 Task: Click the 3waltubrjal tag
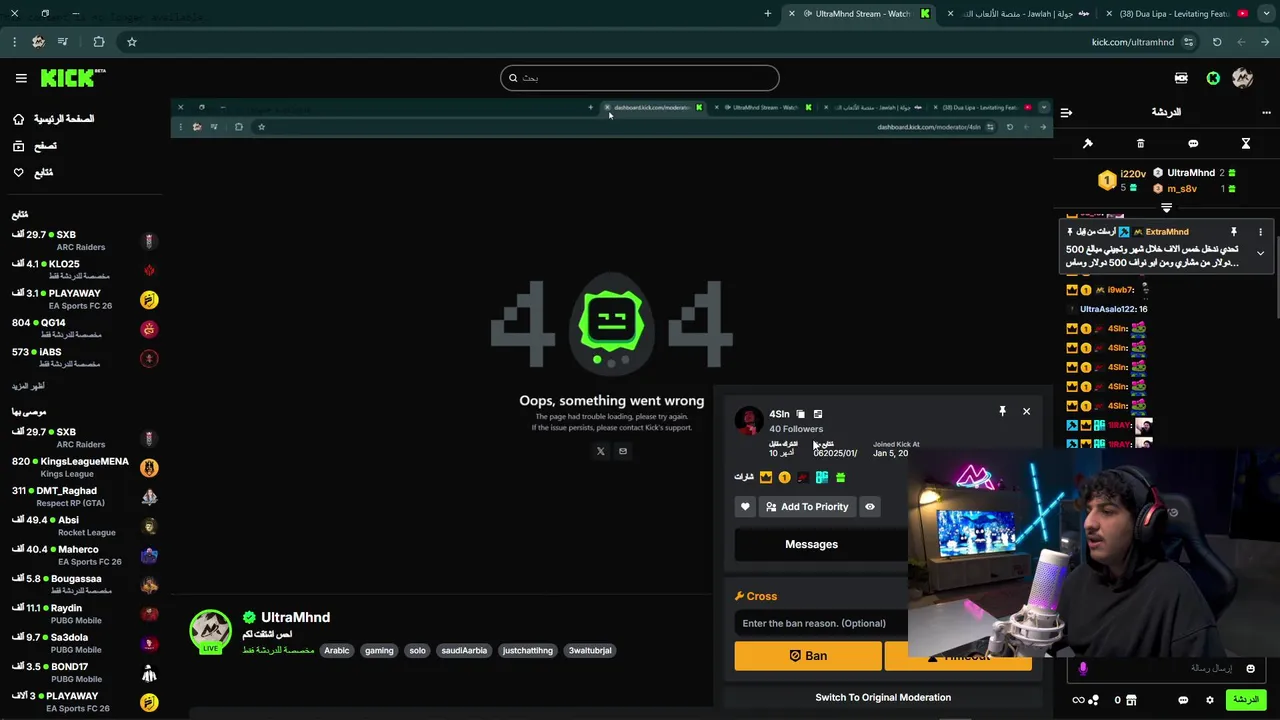590,650
